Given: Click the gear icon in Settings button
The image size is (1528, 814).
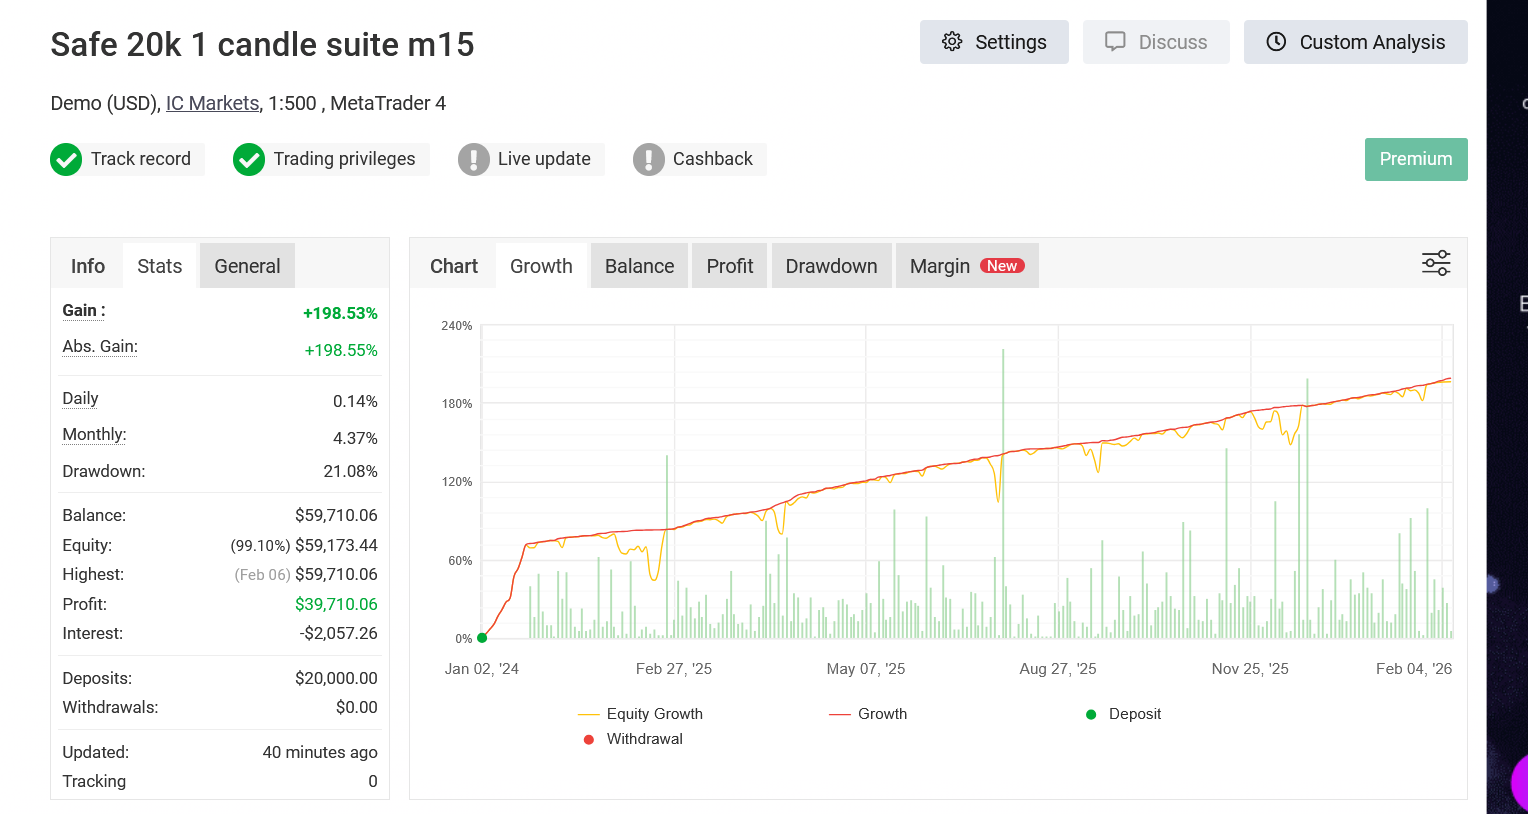Looking at the screenshot, I should 952,42.
